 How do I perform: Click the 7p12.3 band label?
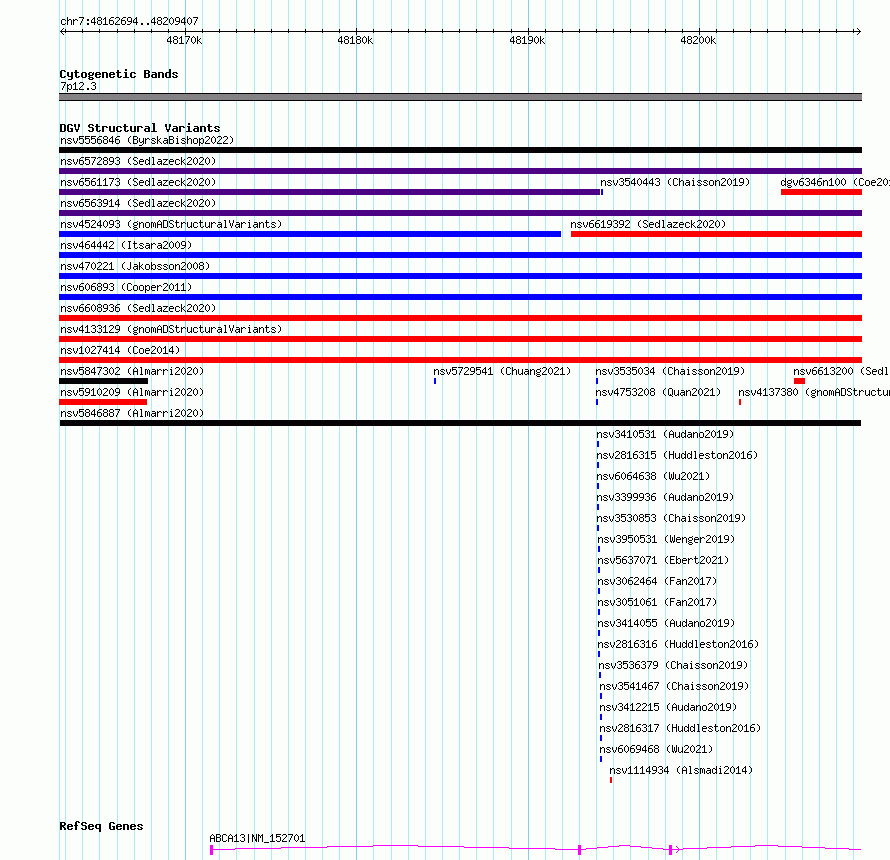[78, 86]
